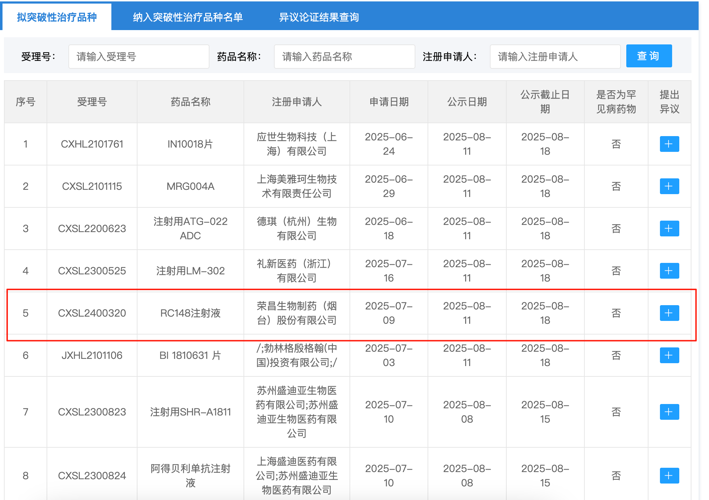Click the application date 2025-06-24
This screenshot has height=500, width=709.
pyautogui.click(x=389, y=144)
